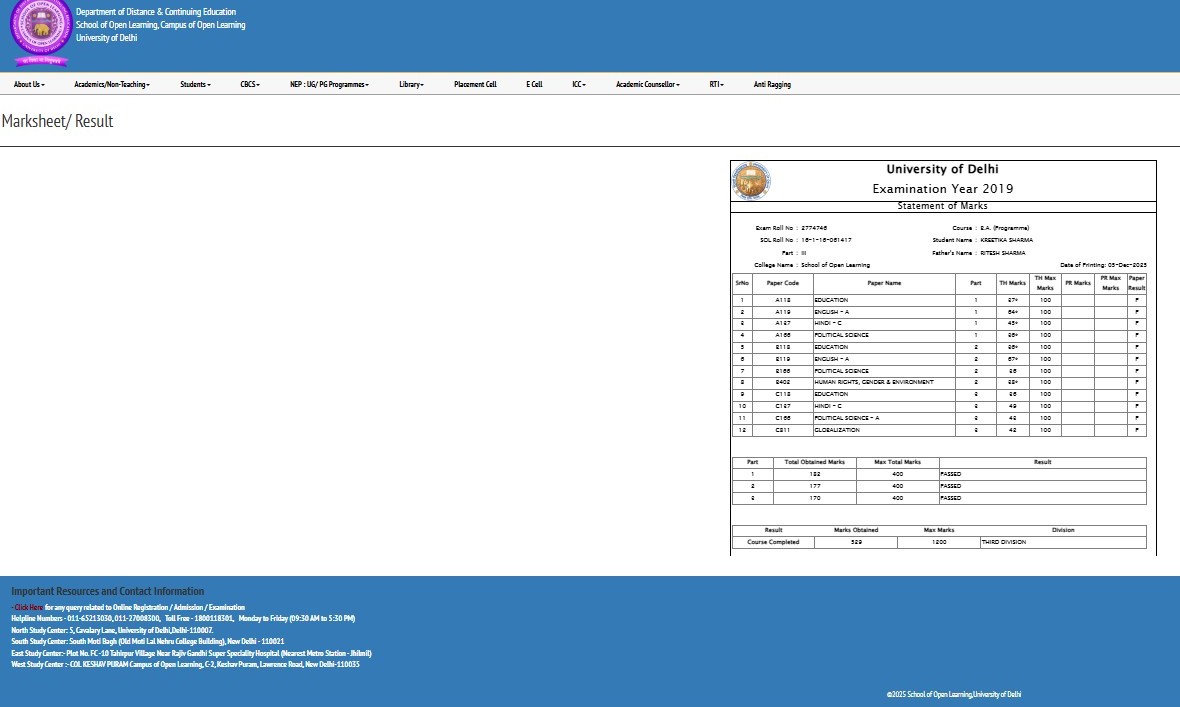This screenshot has height=707, width=1180.
Task: Open the Academics/Non-Teaching dropdown
Action: [x=111, y=85]
